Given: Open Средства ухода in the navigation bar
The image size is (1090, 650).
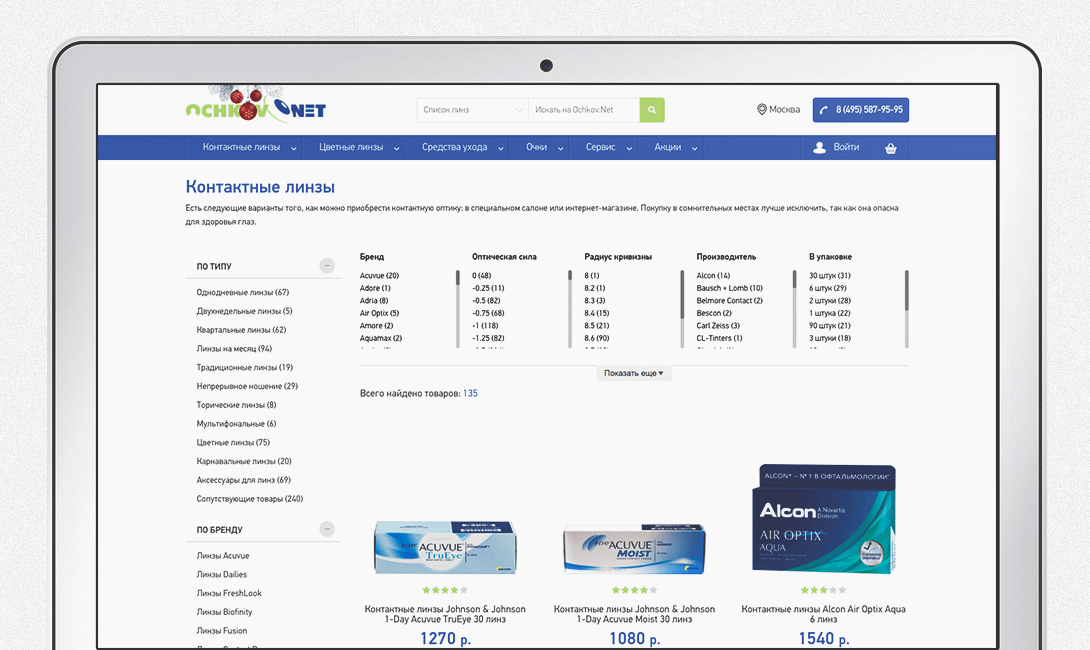Looking at the screenshot, I should tap(454, 147).
